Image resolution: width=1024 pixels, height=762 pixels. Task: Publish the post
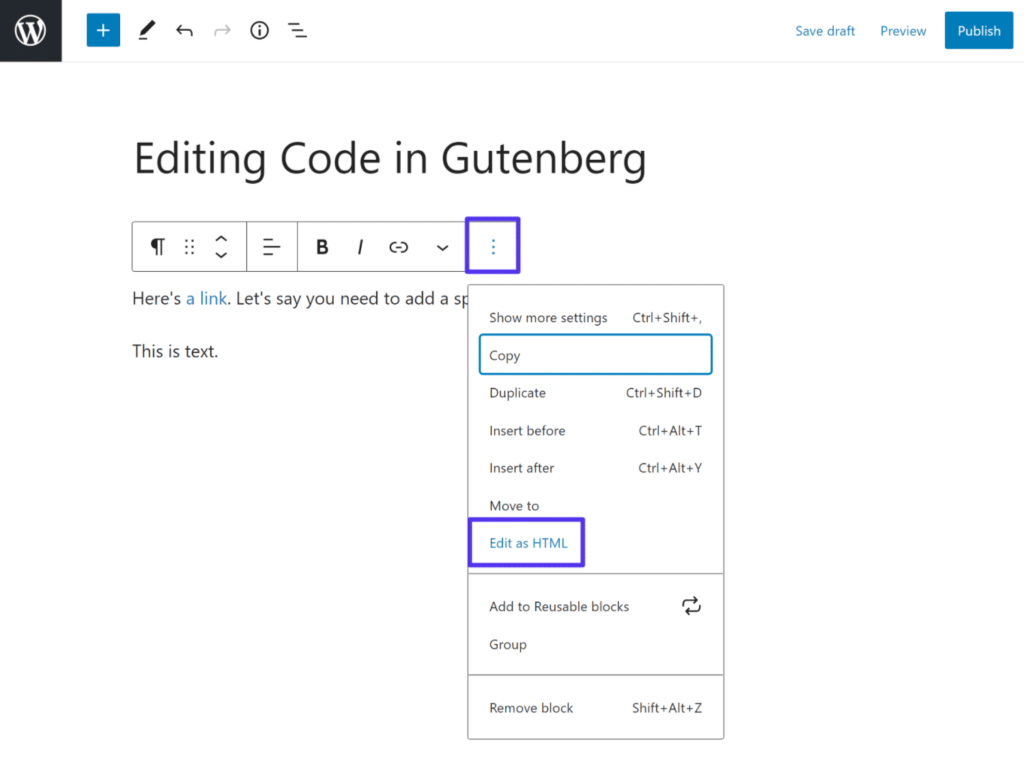[x=978, y=30]
